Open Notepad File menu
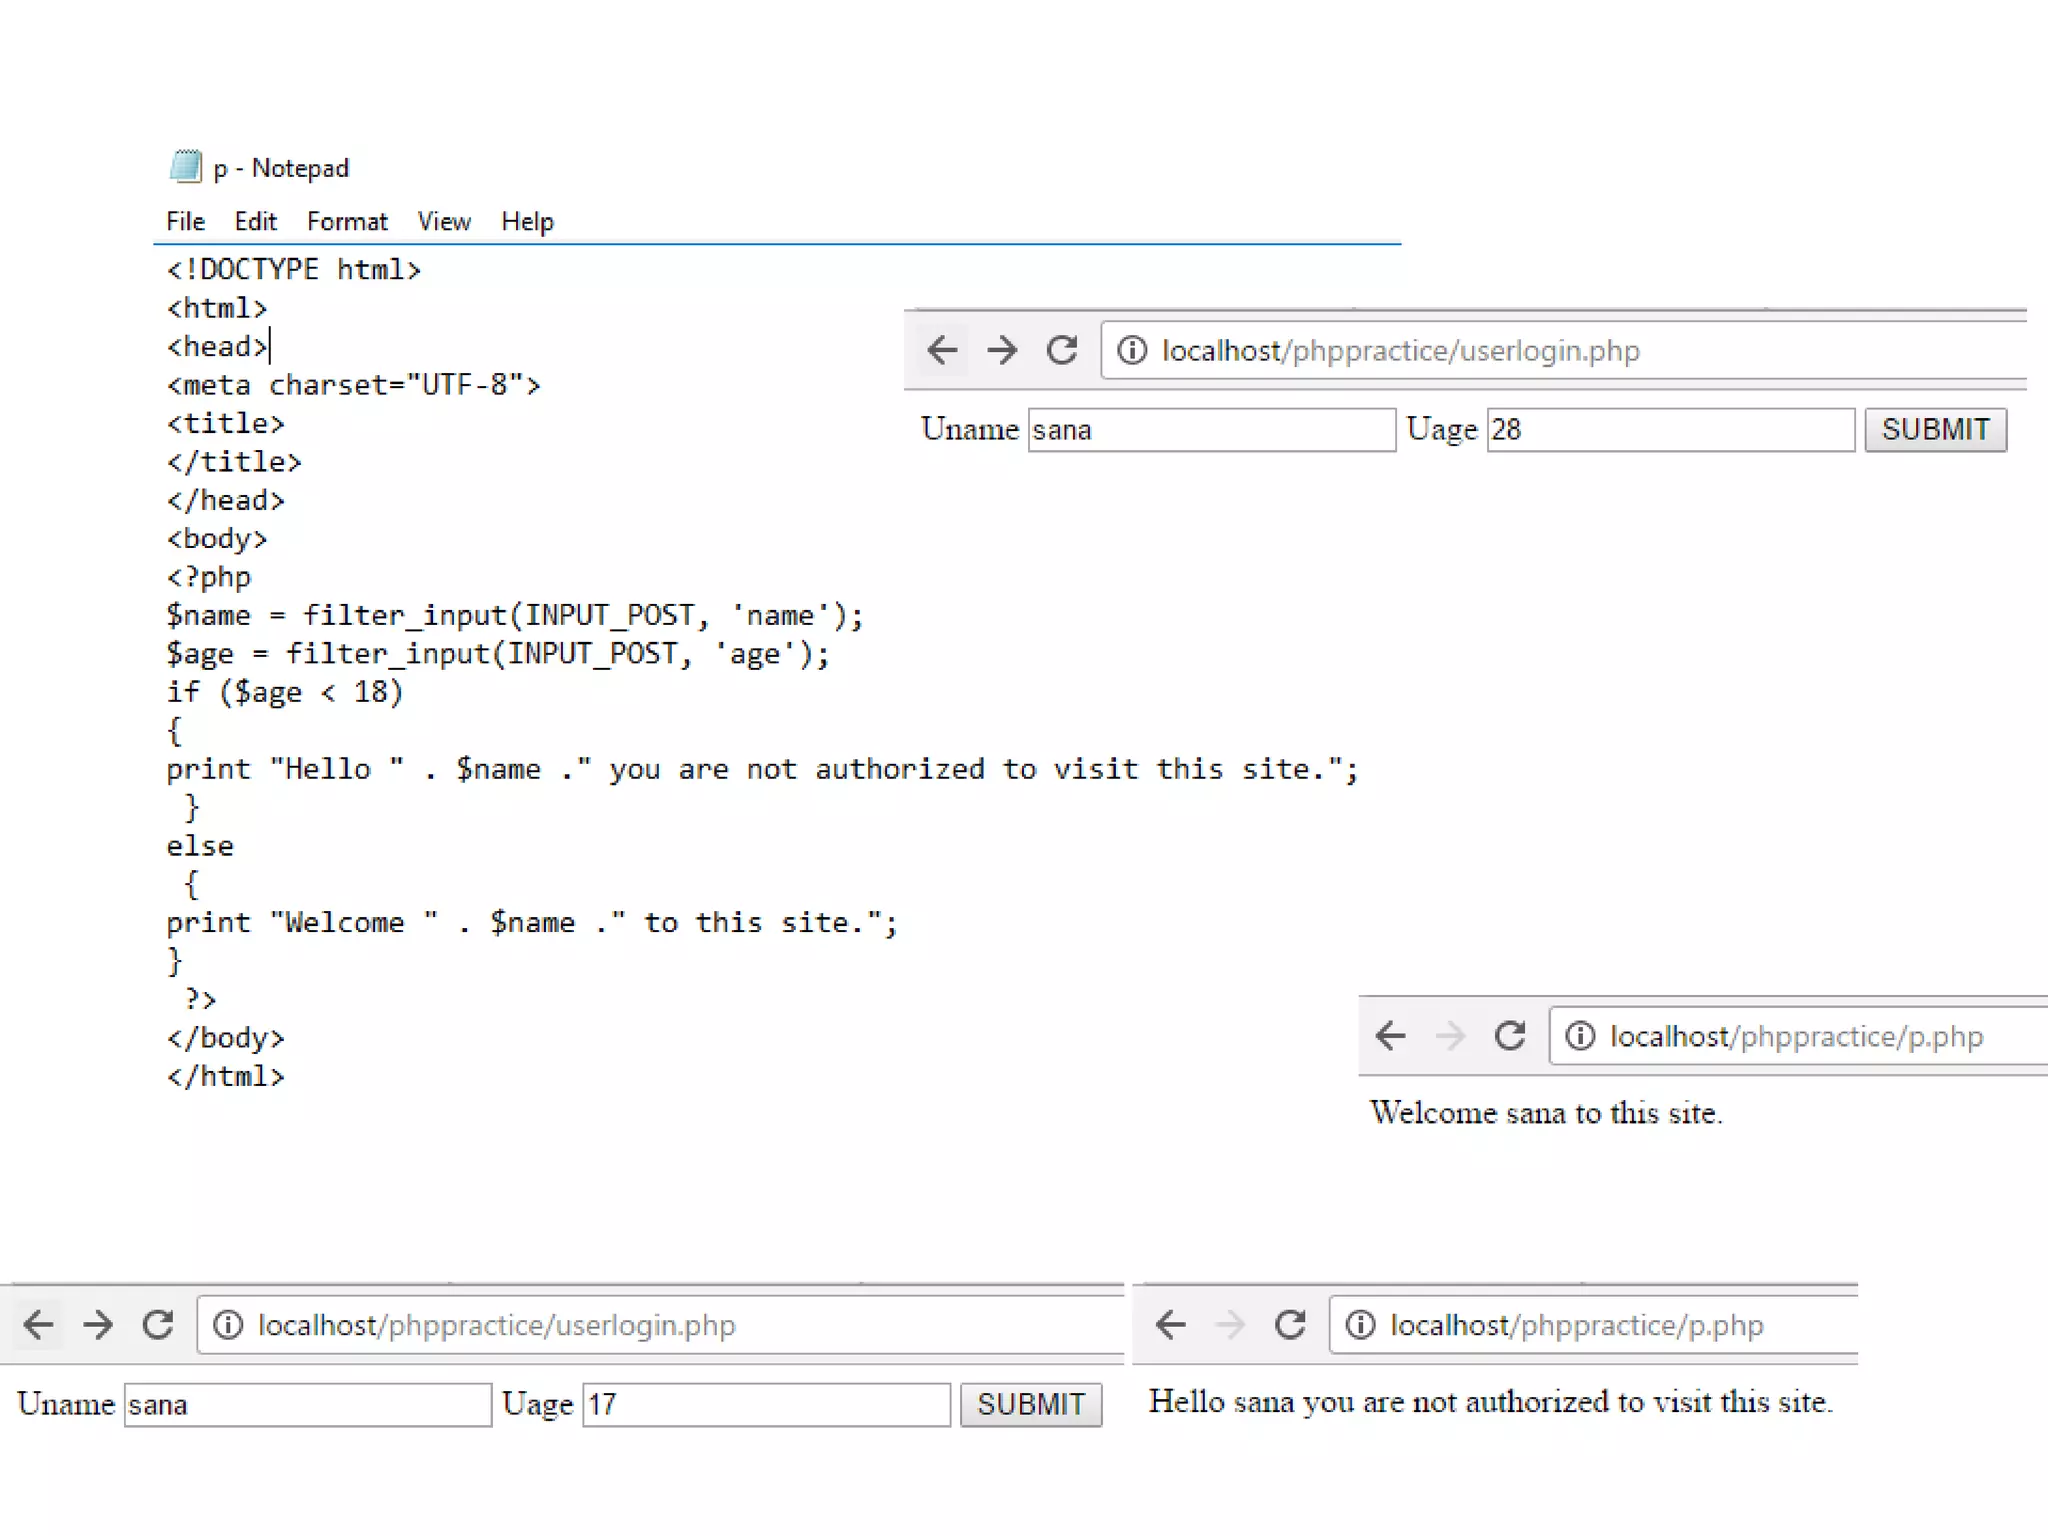Image resolution: width=2048 pixels, height=1536 pixels. [185, 221]
